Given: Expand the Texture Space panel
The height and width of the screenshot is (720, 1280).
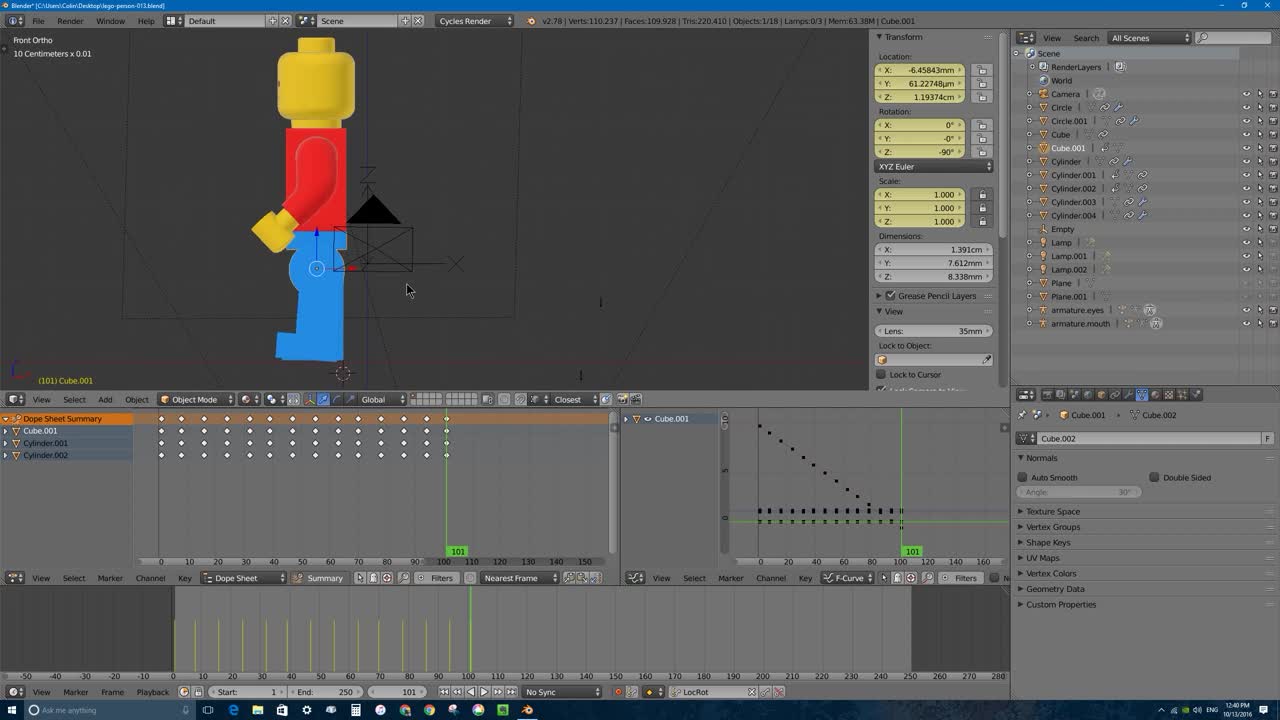Looking at the screenshot, I should coord(1052,511).
